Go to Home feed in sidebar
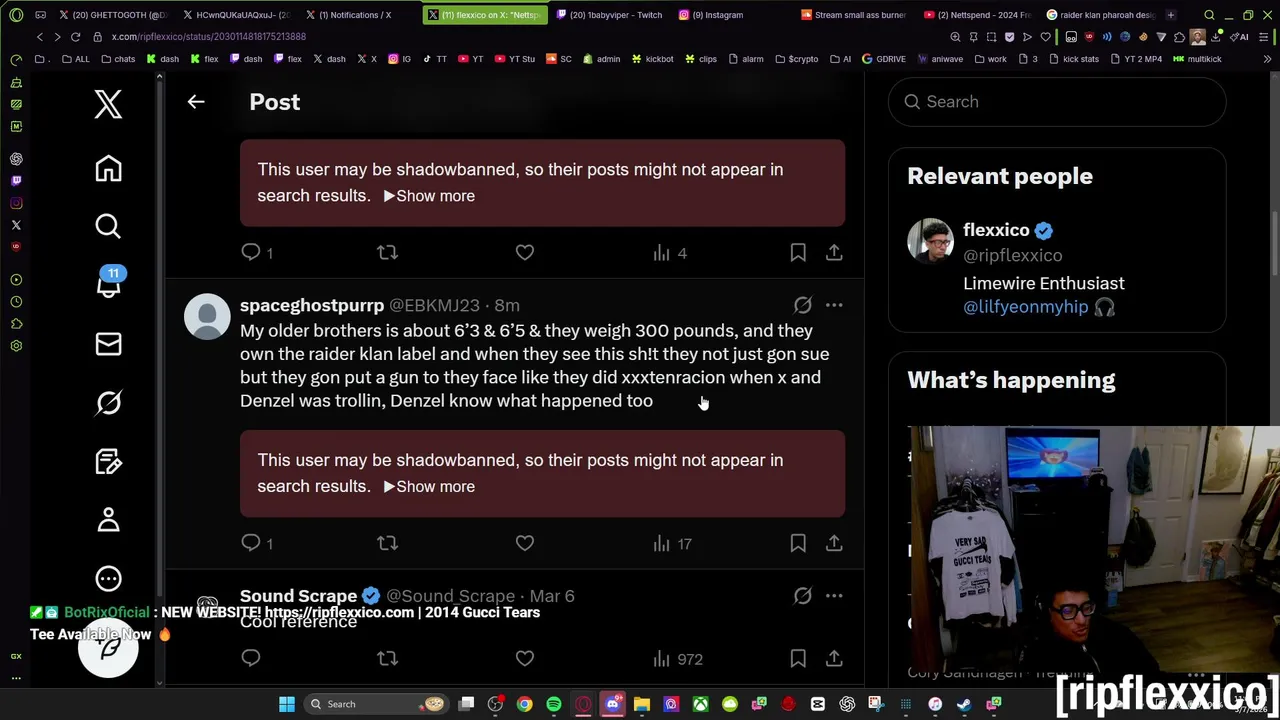 (108, 168)
